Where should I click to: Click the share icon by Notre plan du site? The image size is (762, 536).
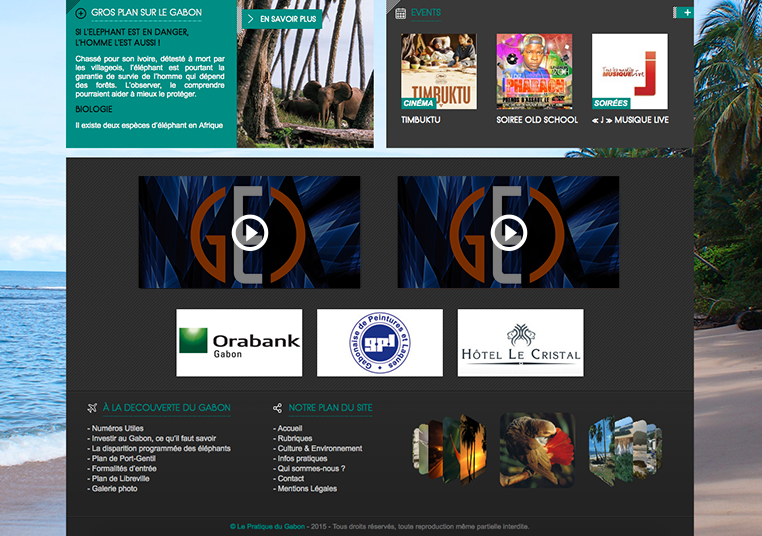(x=278, y=408)
